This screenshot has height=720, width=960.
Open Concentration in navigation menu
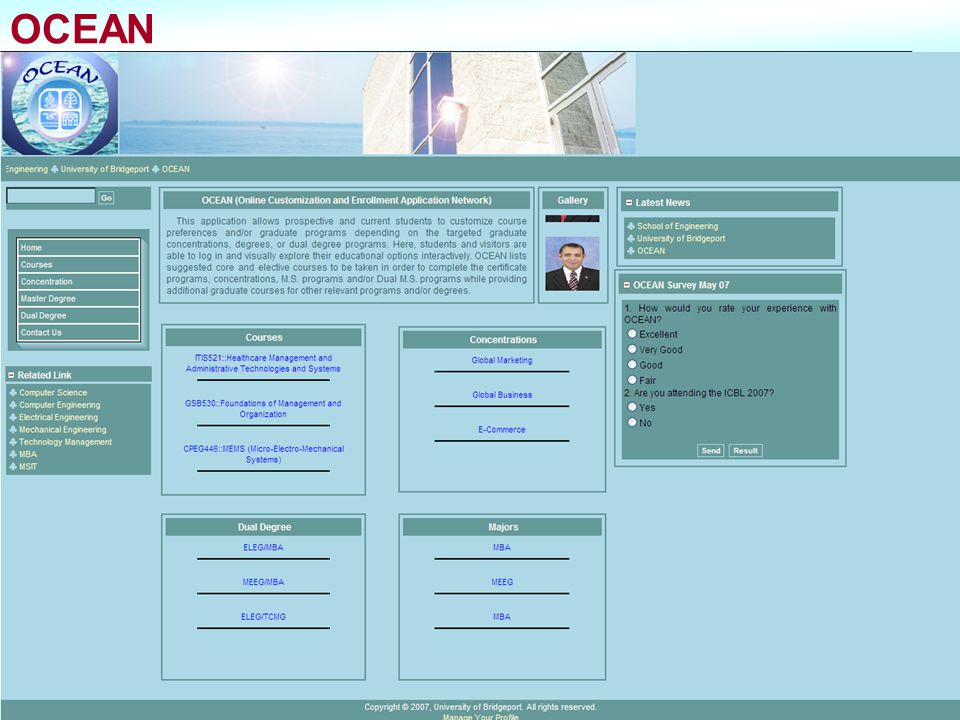click(x=78, y=282)
